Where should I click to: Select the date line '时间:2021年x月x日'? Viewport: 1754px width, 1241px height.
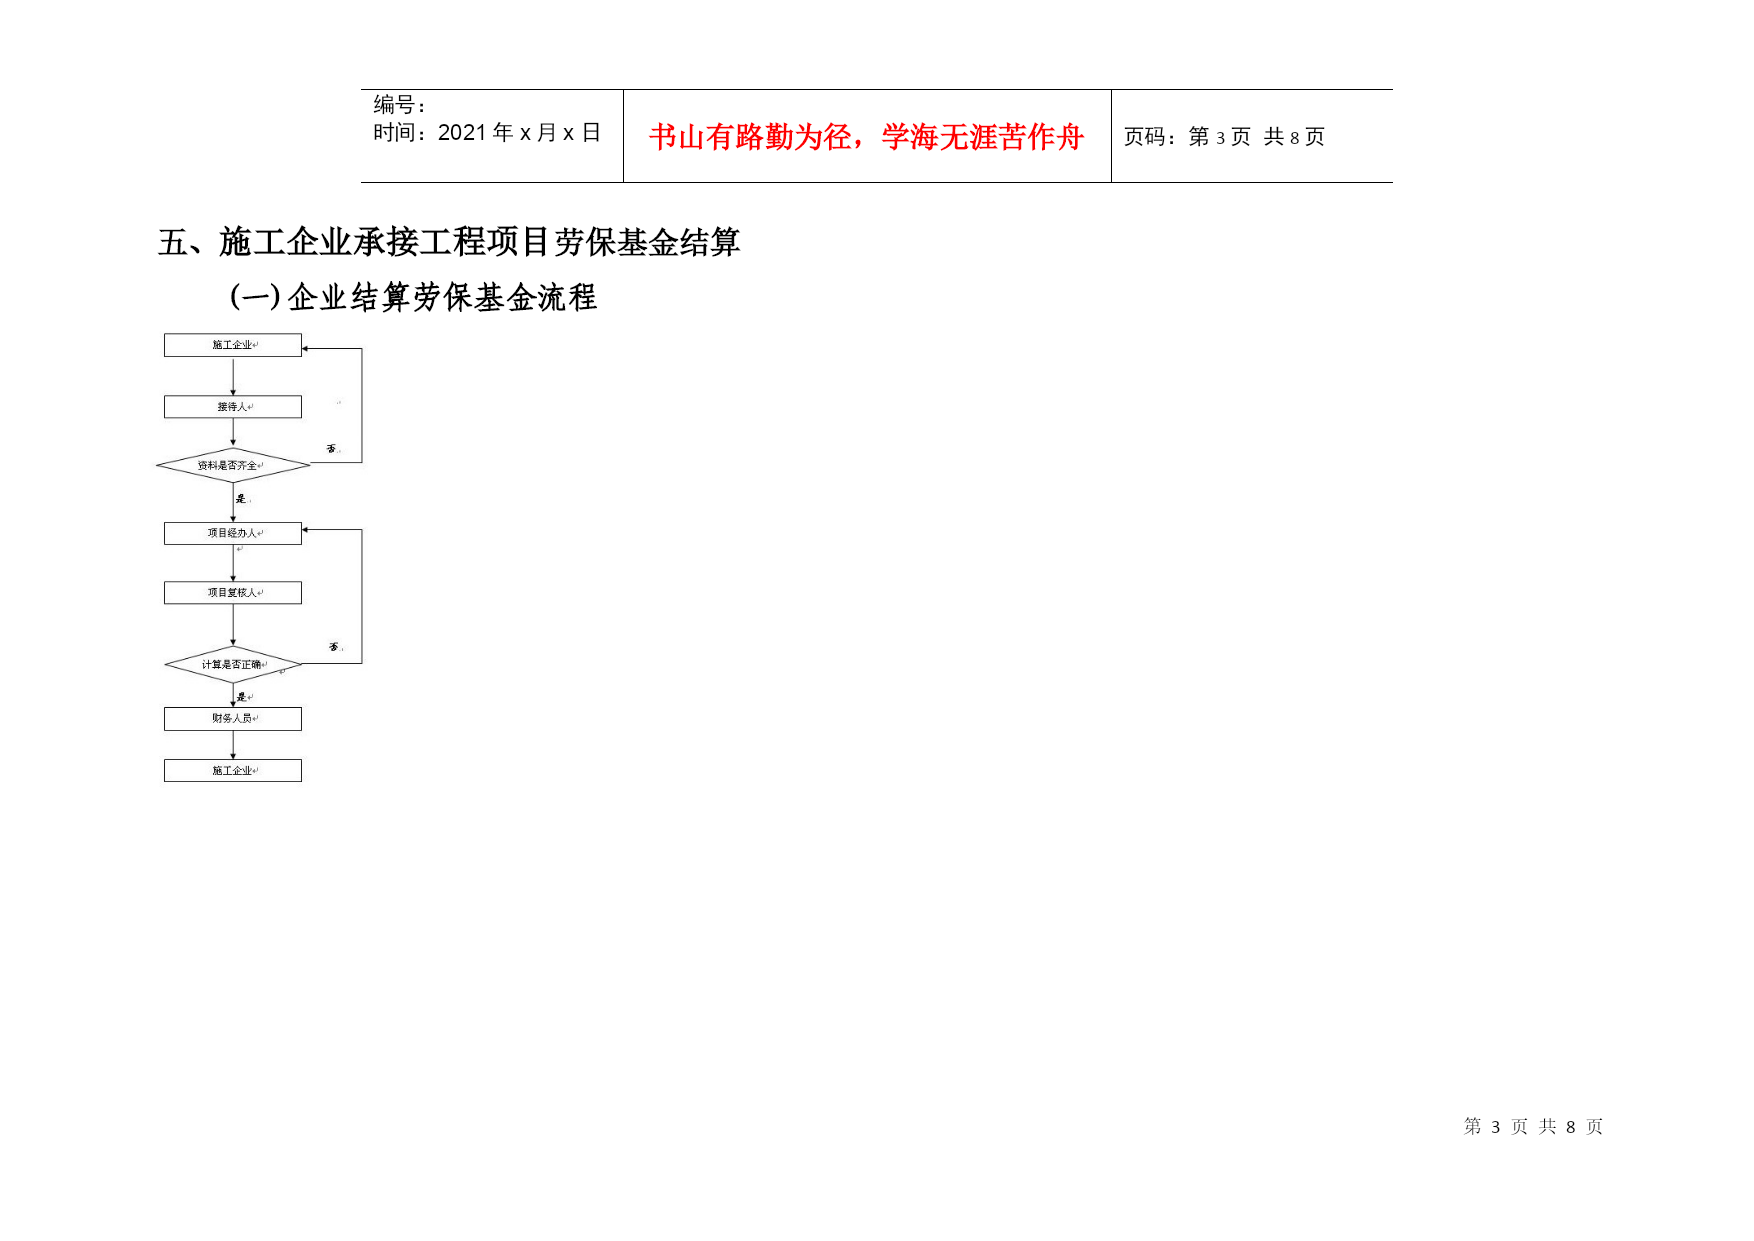coord(487,133)
